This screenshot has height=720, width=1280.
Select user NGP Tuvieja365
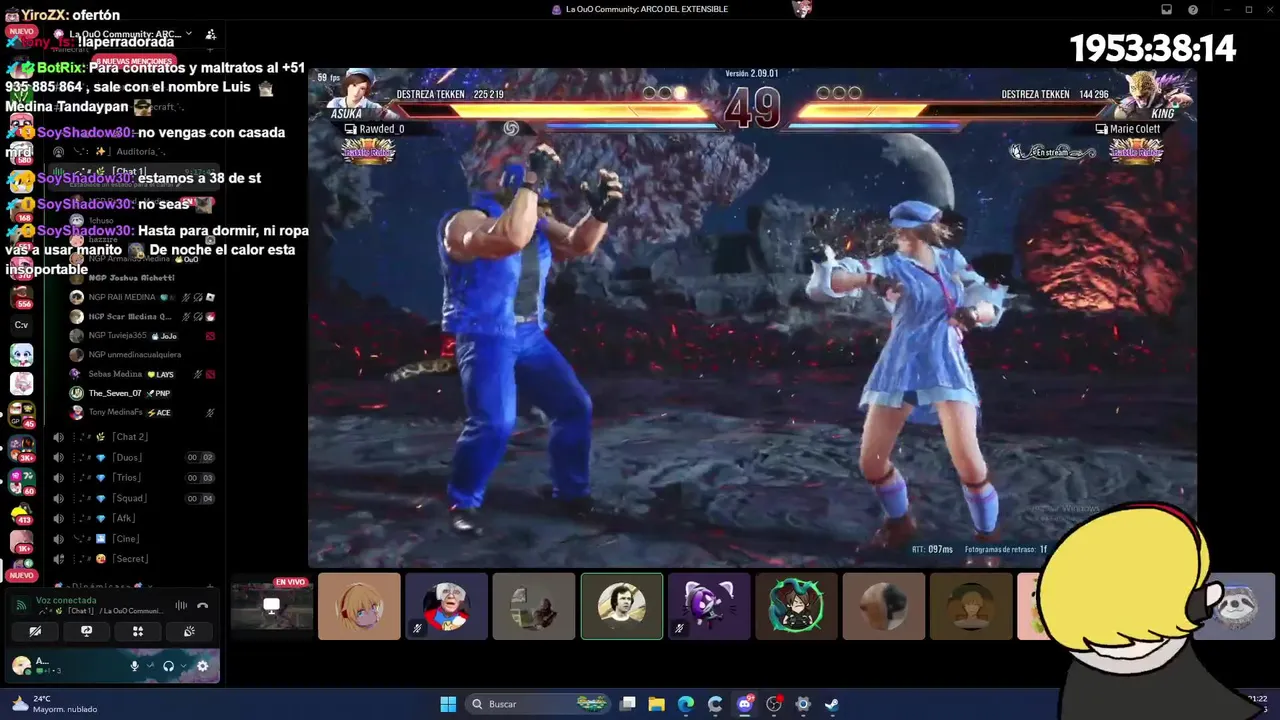click(142, 335)
